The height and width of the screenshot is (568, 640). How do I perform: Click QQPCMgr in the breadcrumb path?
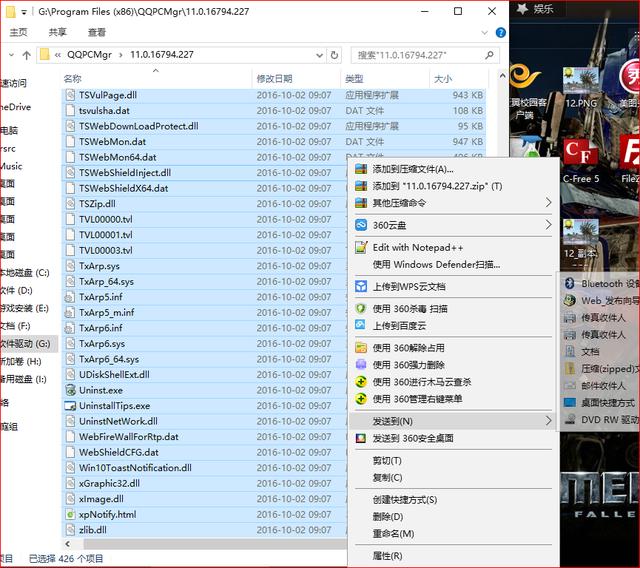[x=89, y=55]
